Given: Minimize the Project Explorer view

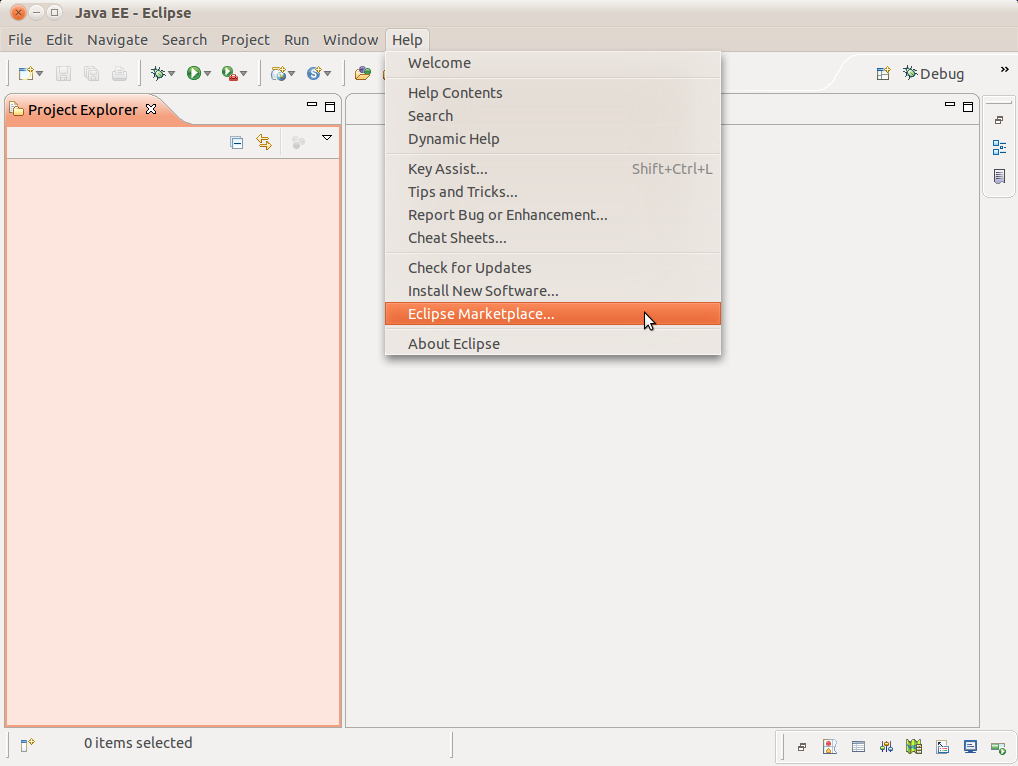Looking at the screenshot, I should 312,105.
